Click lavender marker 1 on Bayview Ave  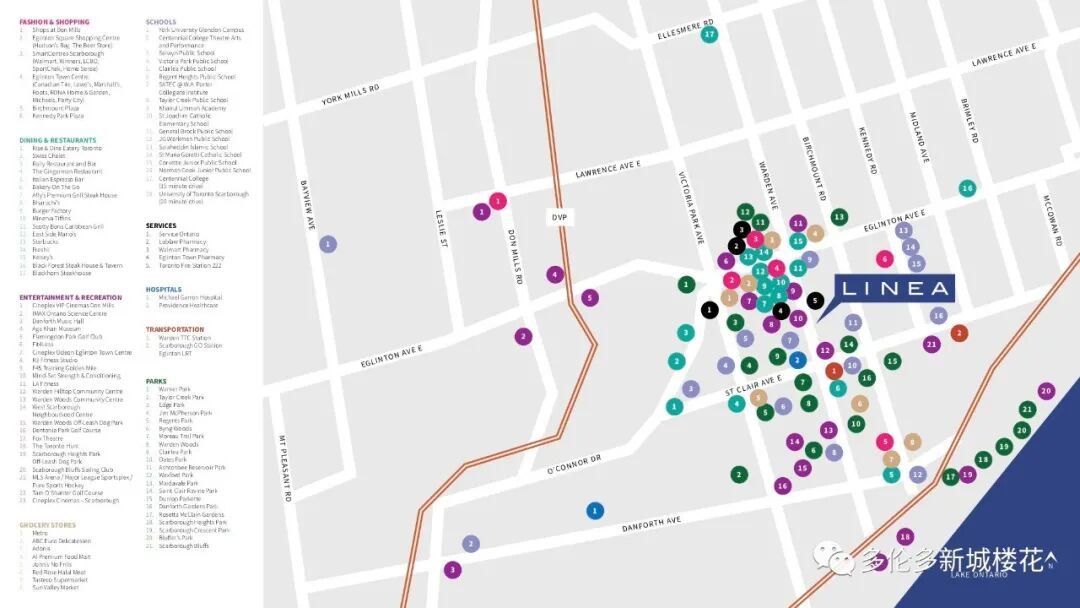pyautogui.click(x=328, y=244)
